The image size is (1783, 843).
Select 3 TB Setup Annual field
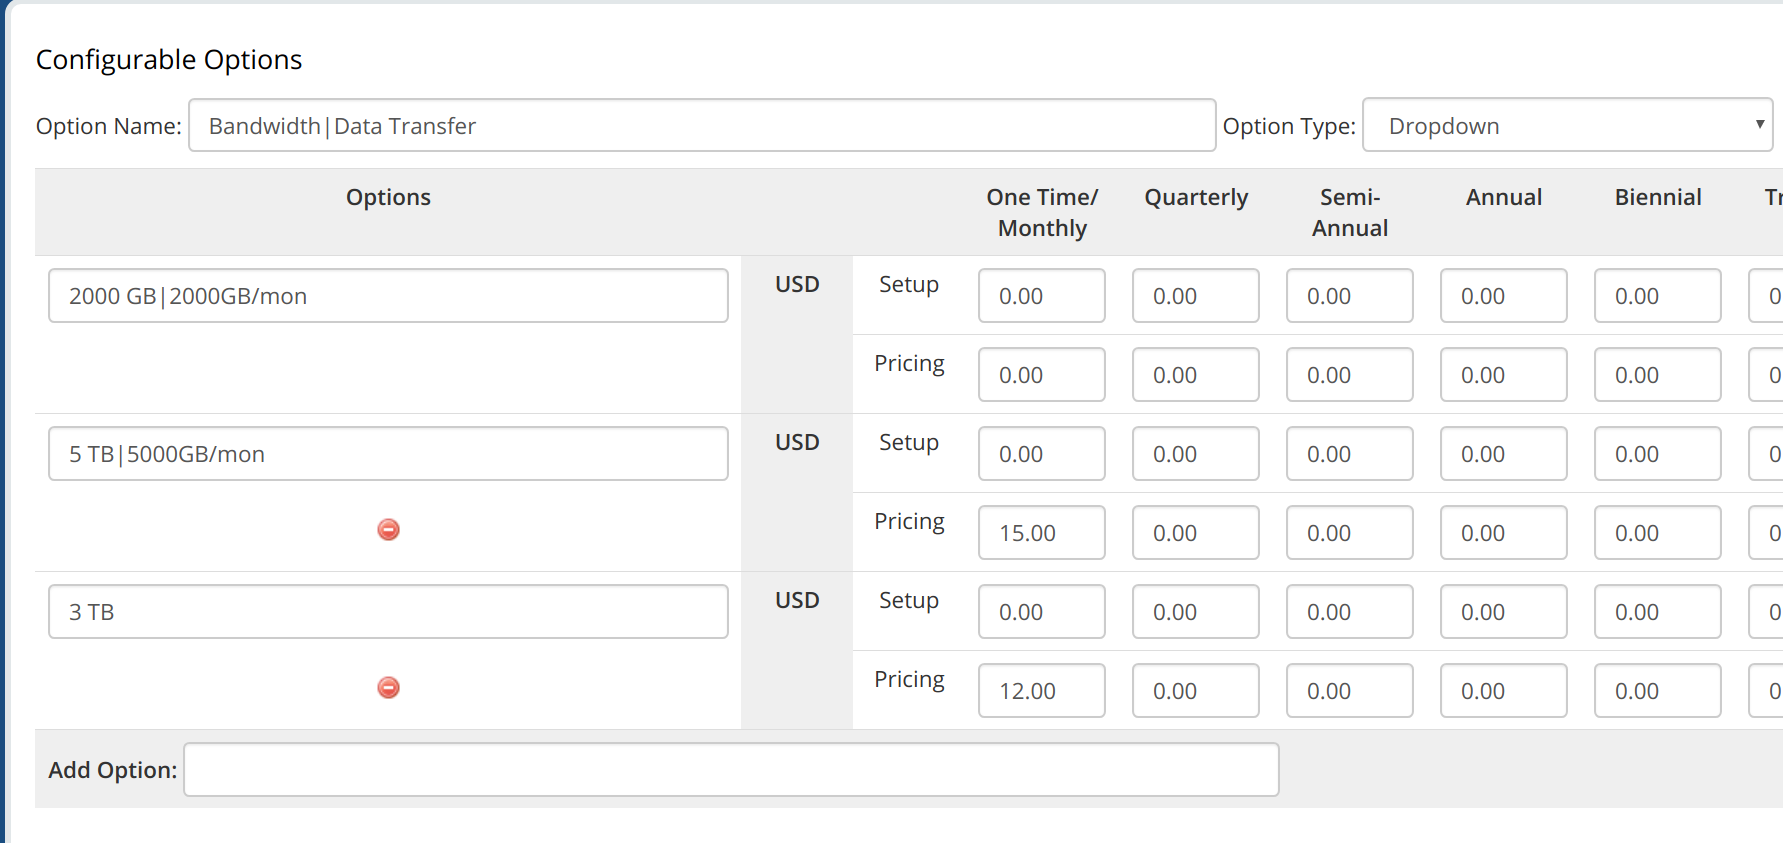[x=1503, y=611]
